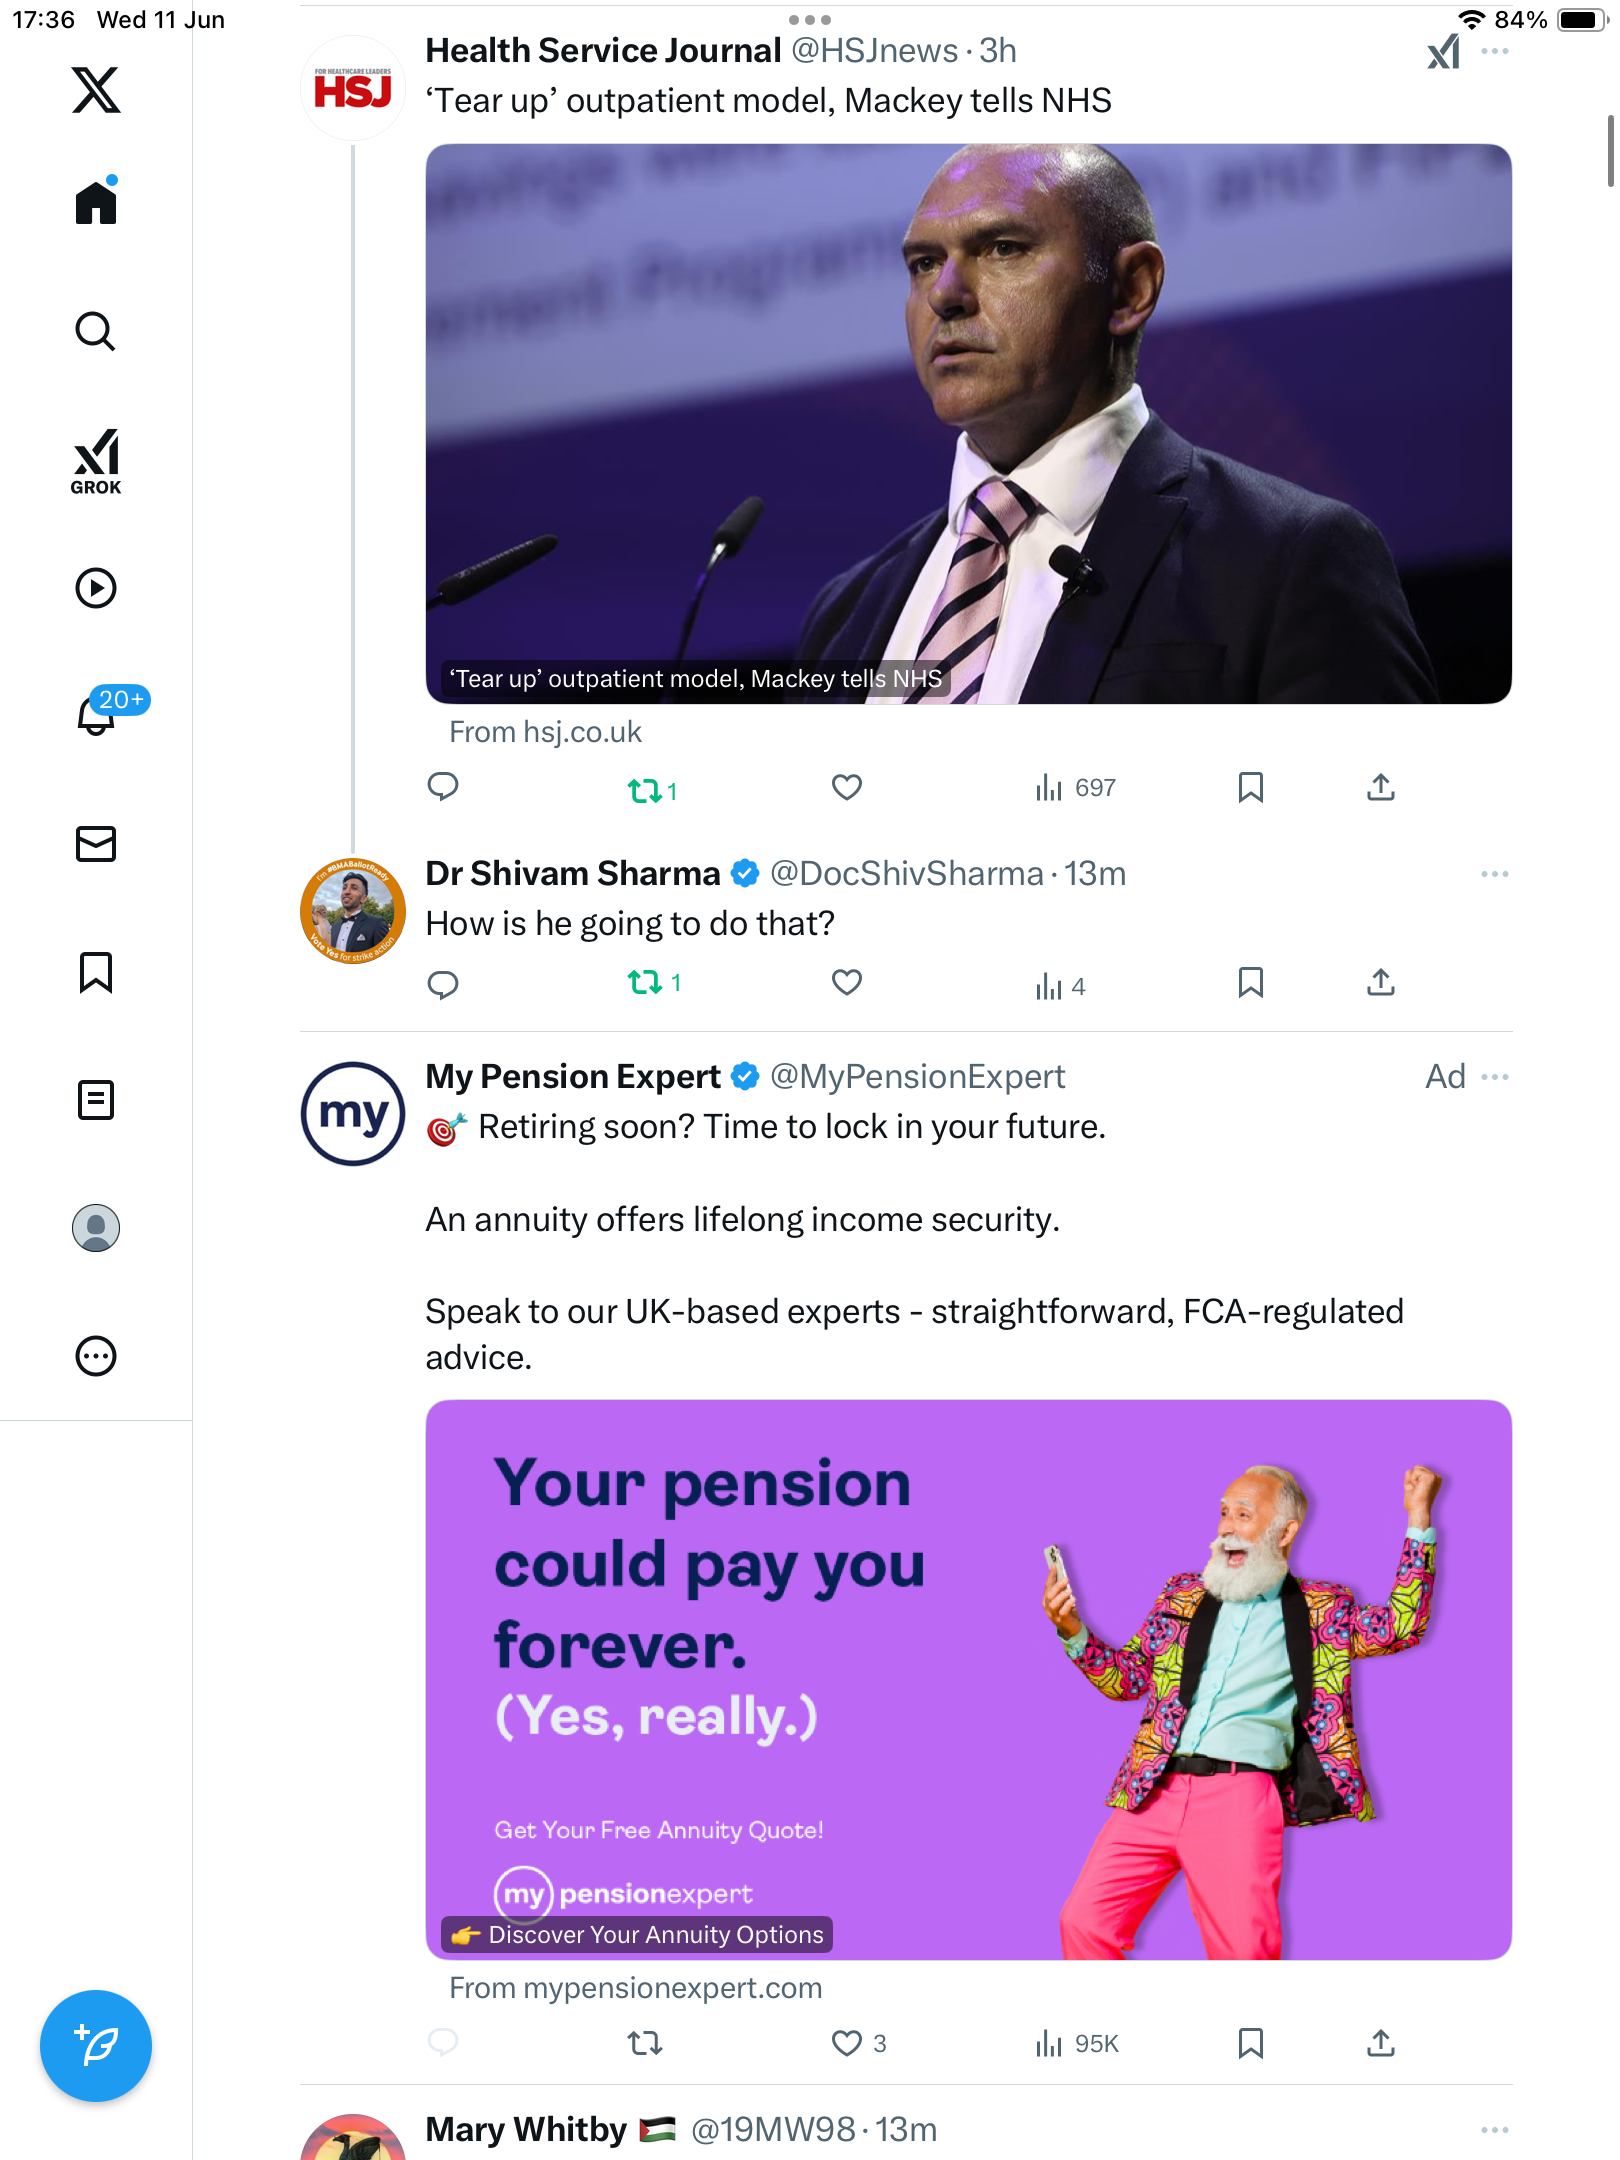Open the video play tab in sidebar
1620x2160 pixels.
[x=96, y=588]
